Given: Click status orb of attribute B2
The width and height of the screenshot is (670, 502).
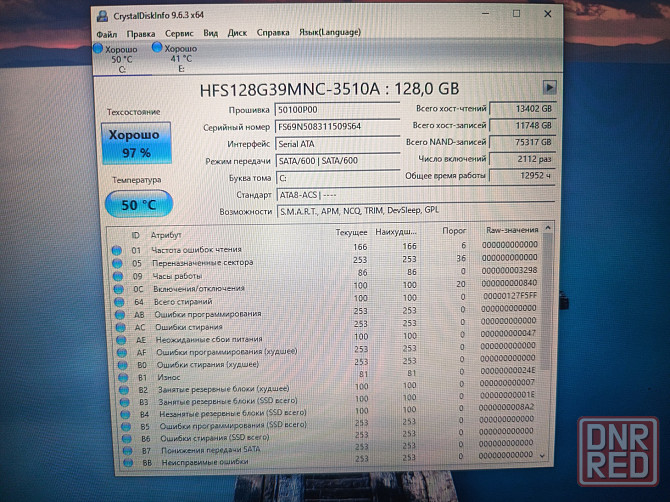Looking at the screenshot, I should (124, 390).
